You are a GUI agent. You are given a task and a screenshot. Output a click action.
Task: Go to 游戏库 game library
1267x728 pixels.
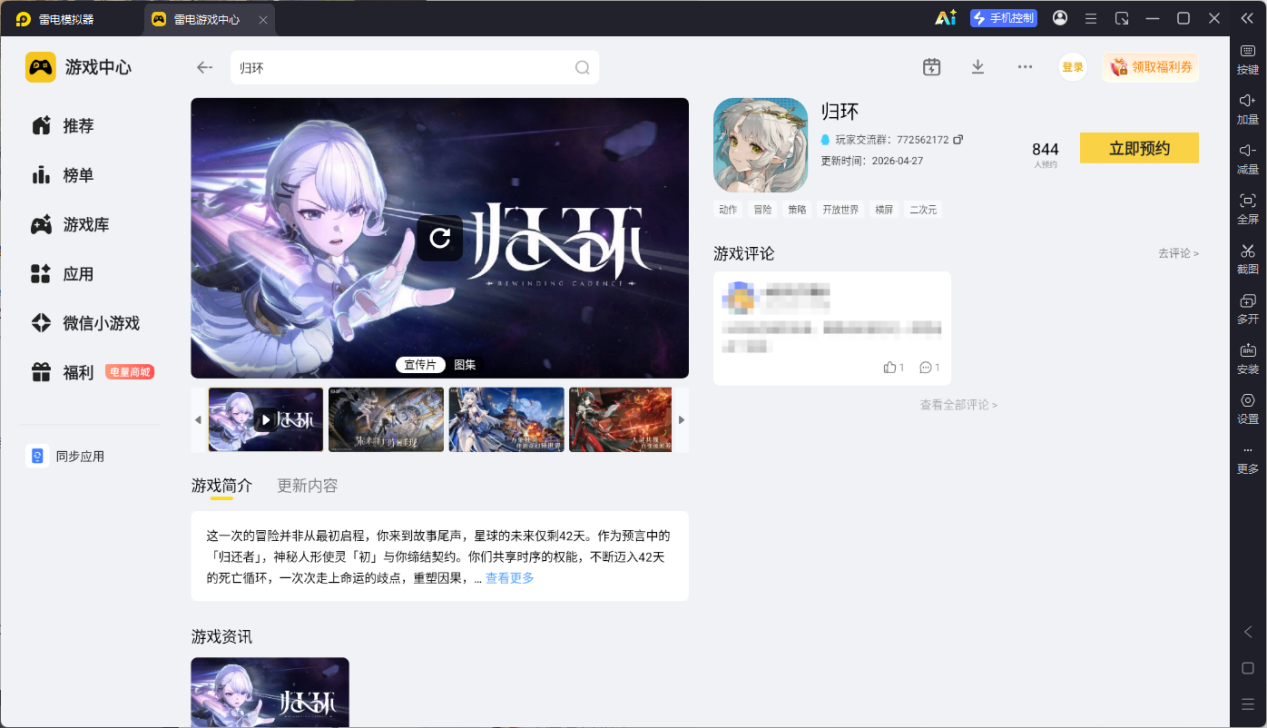point(70,225)
